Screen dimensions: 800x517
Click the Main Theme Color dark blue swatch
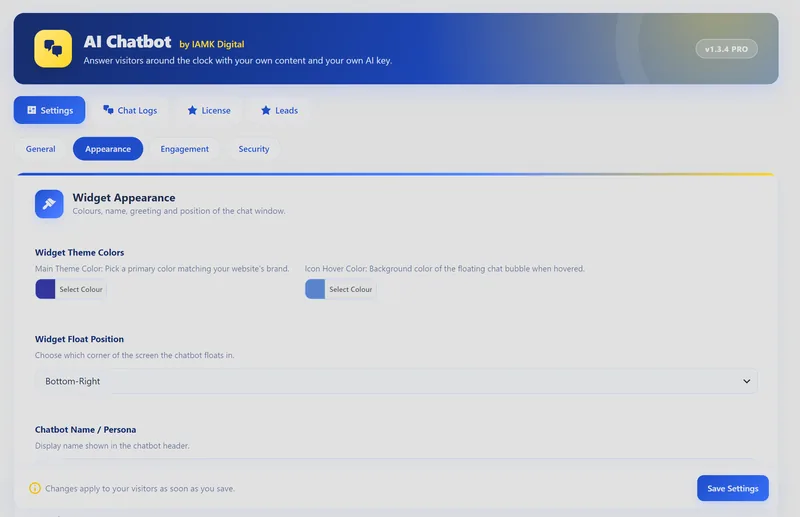pos(45,289)
